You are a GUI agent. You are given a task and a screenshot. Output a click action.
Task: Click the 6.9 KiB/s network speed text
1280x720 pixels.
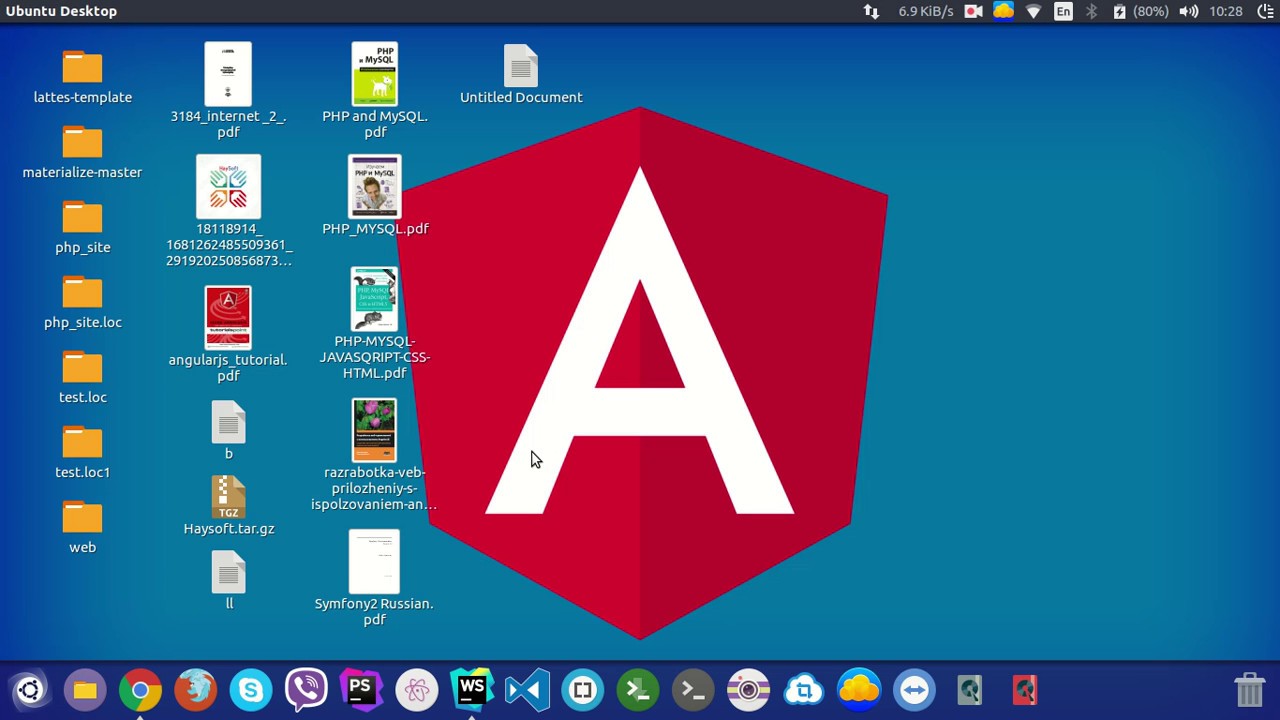925,11
